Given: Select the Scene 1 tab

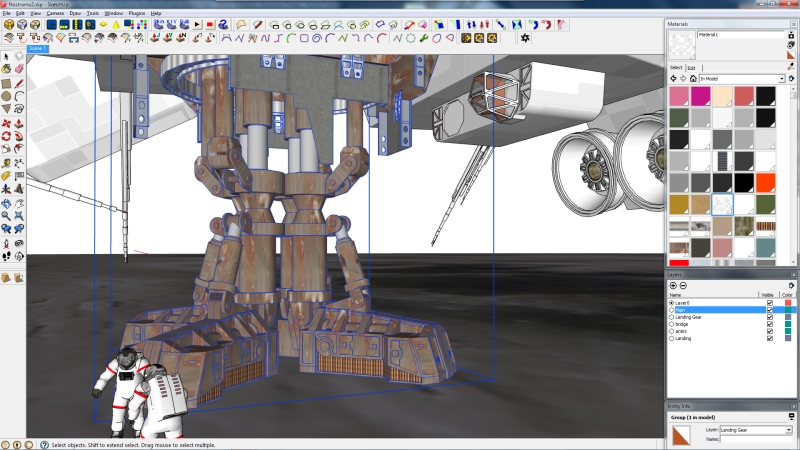Looking at the screenshot, I should click(38, 48).
